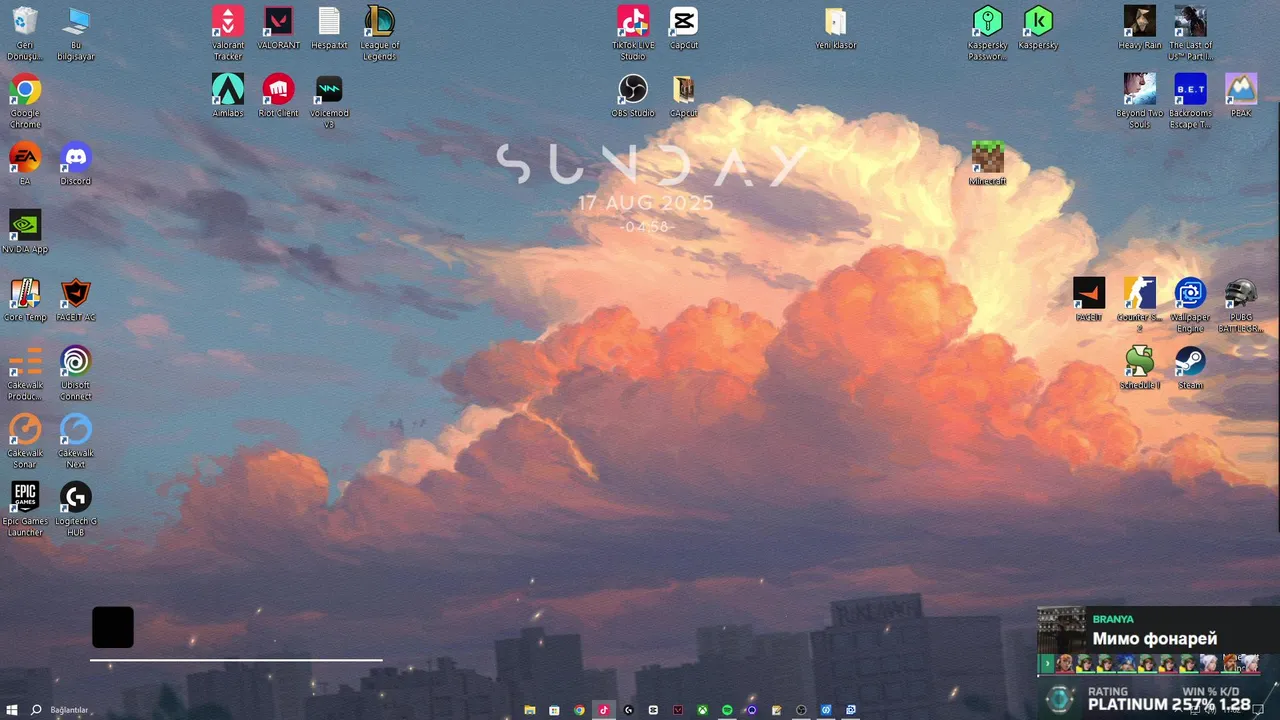
Task: Launch FACEIT AC shortcut
Action: [76, 299]
